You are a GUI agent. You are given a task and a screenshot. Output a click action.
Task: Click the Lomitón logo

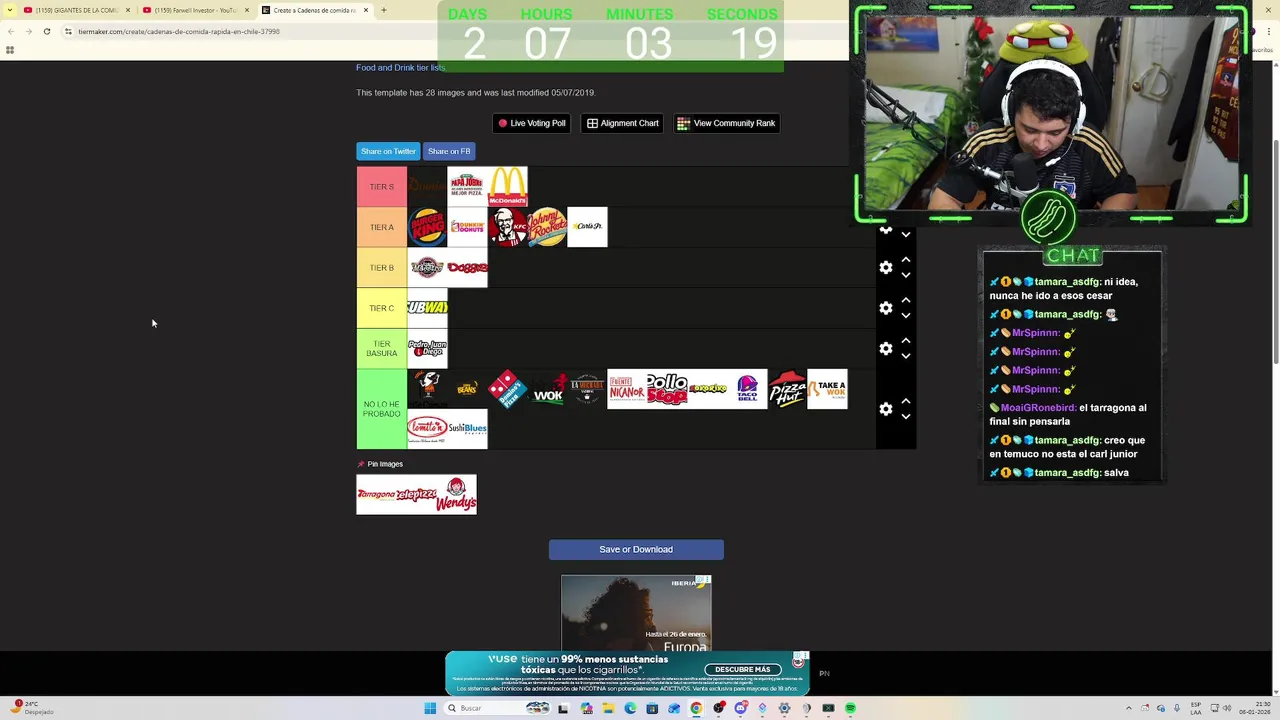[427, 429]
